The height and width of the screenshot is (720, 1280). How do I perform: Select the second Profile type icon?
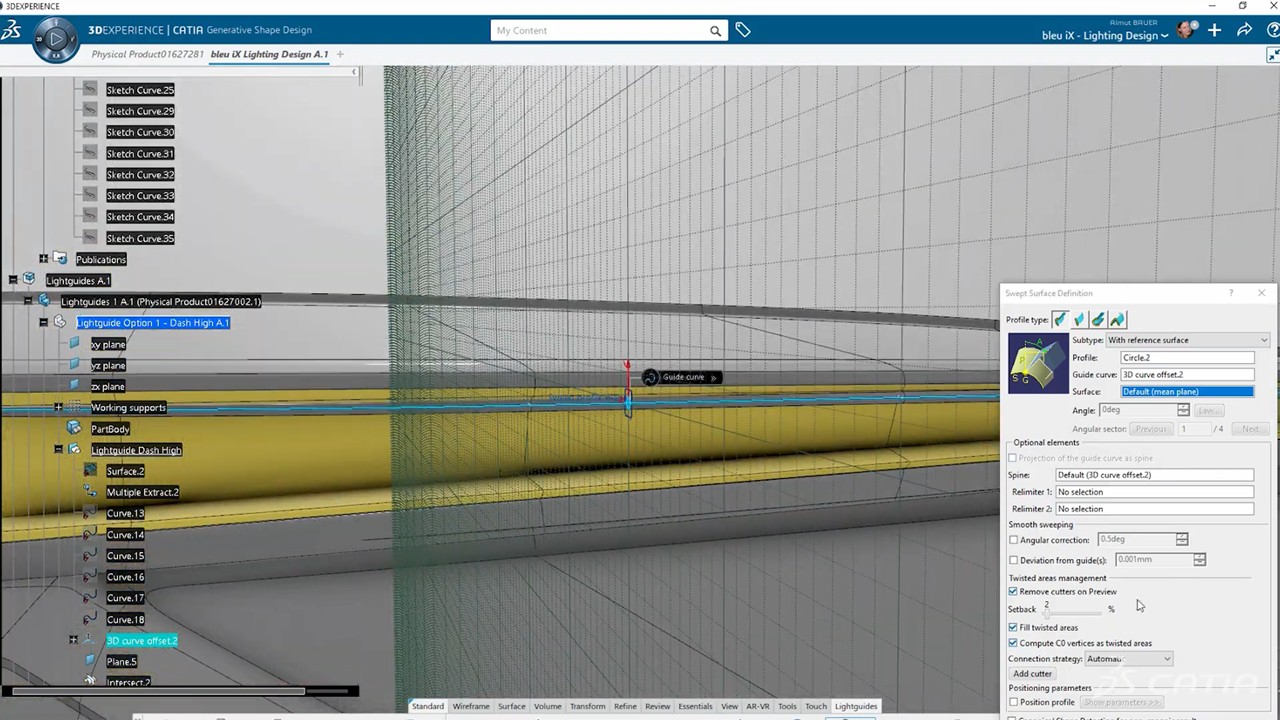[1079, 320]
